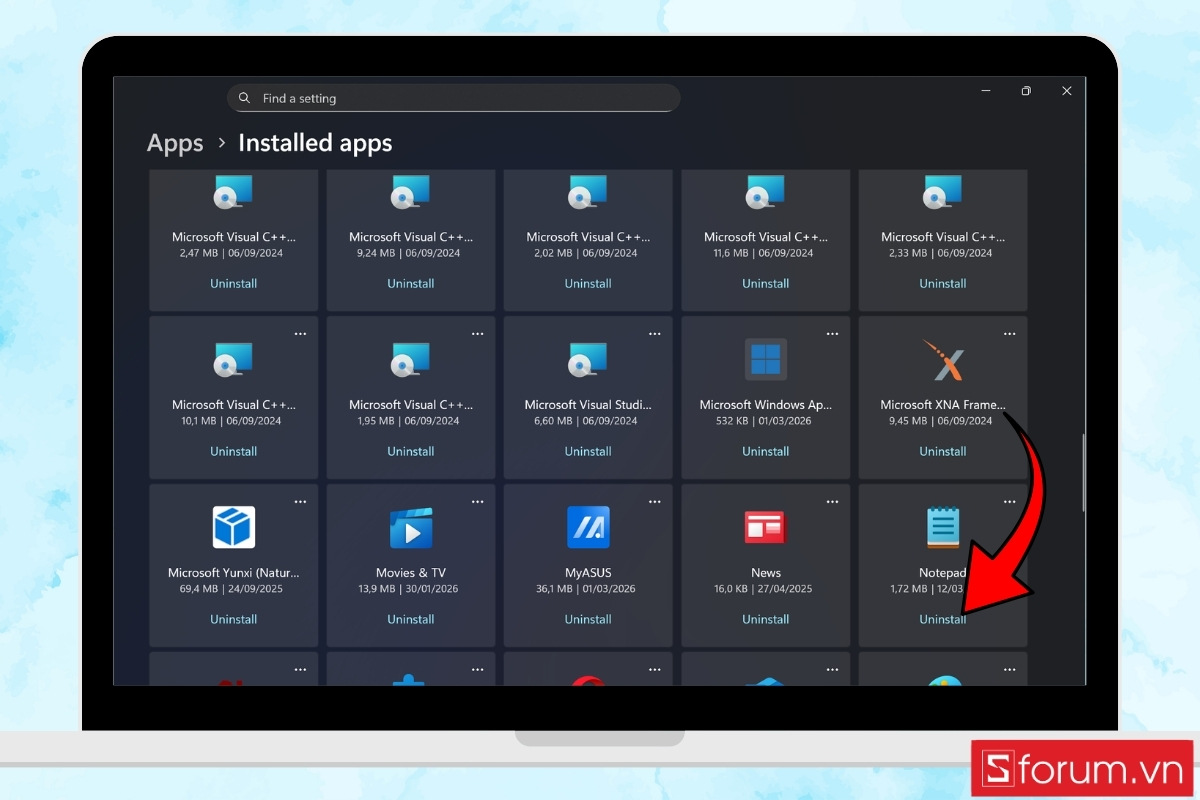Open more options for the 10,1 MB Visual C++ app
Screen dimensions: 1200x800
coord(300,334)
